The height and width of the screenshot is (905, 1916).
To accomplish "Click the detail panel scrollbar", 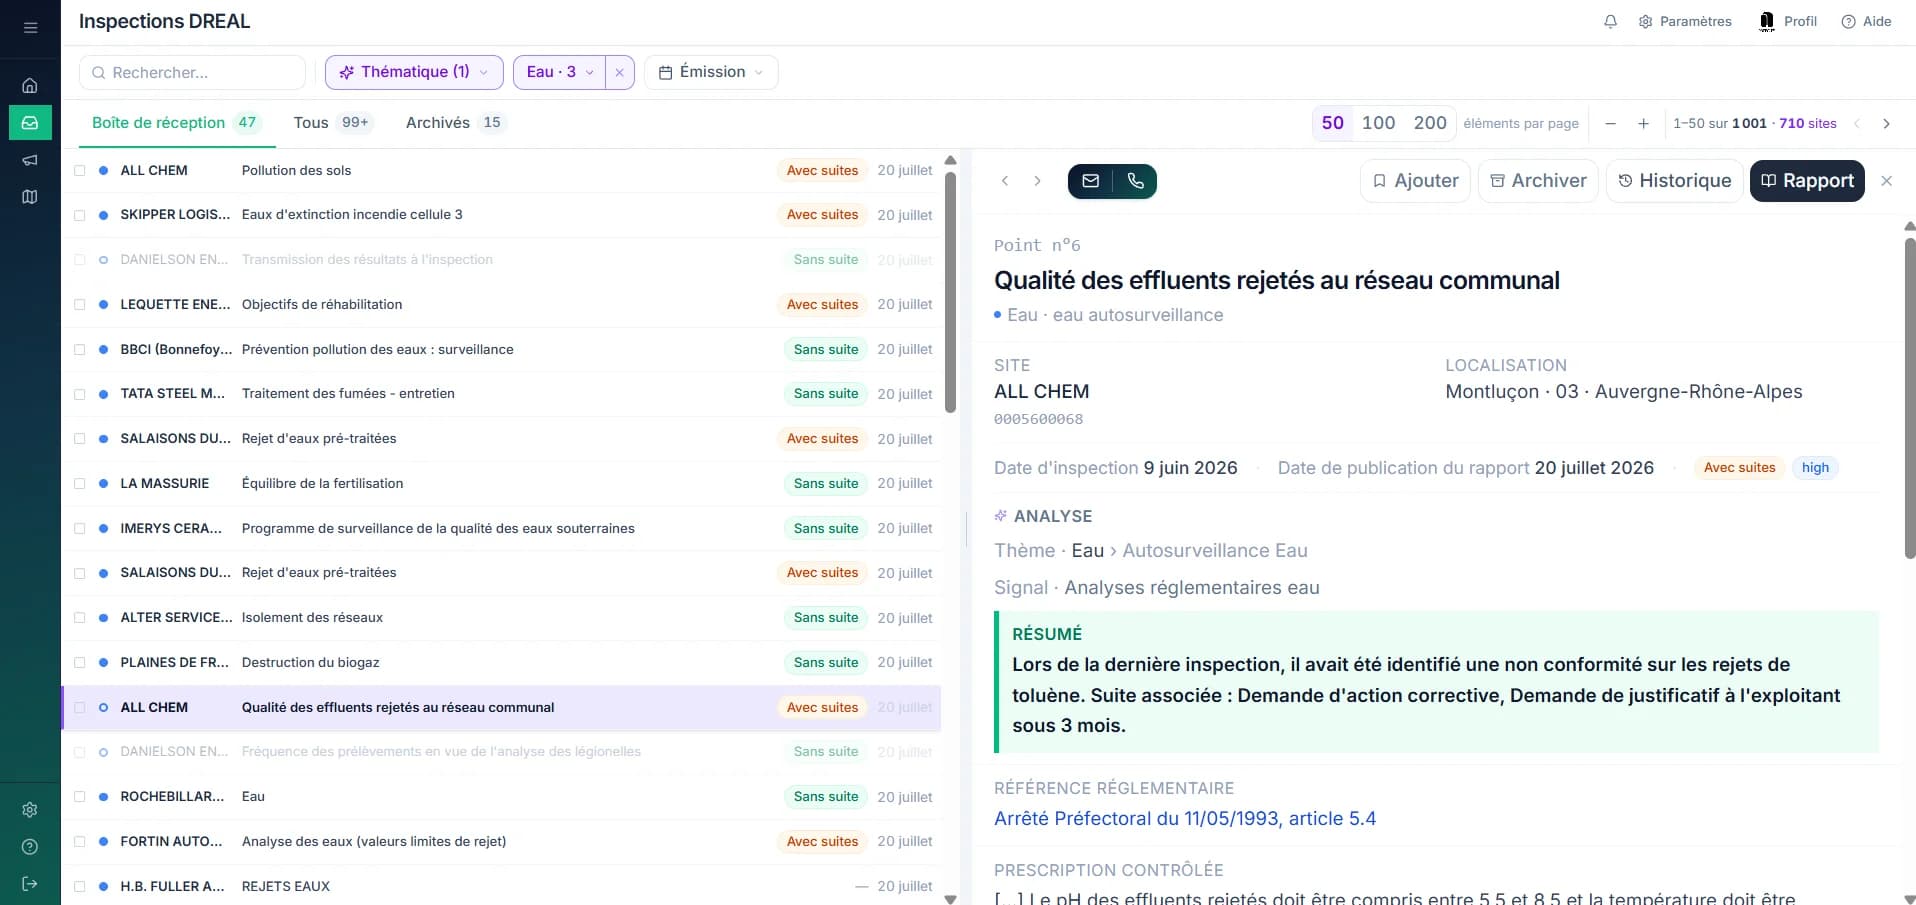I will (1910, 398).
